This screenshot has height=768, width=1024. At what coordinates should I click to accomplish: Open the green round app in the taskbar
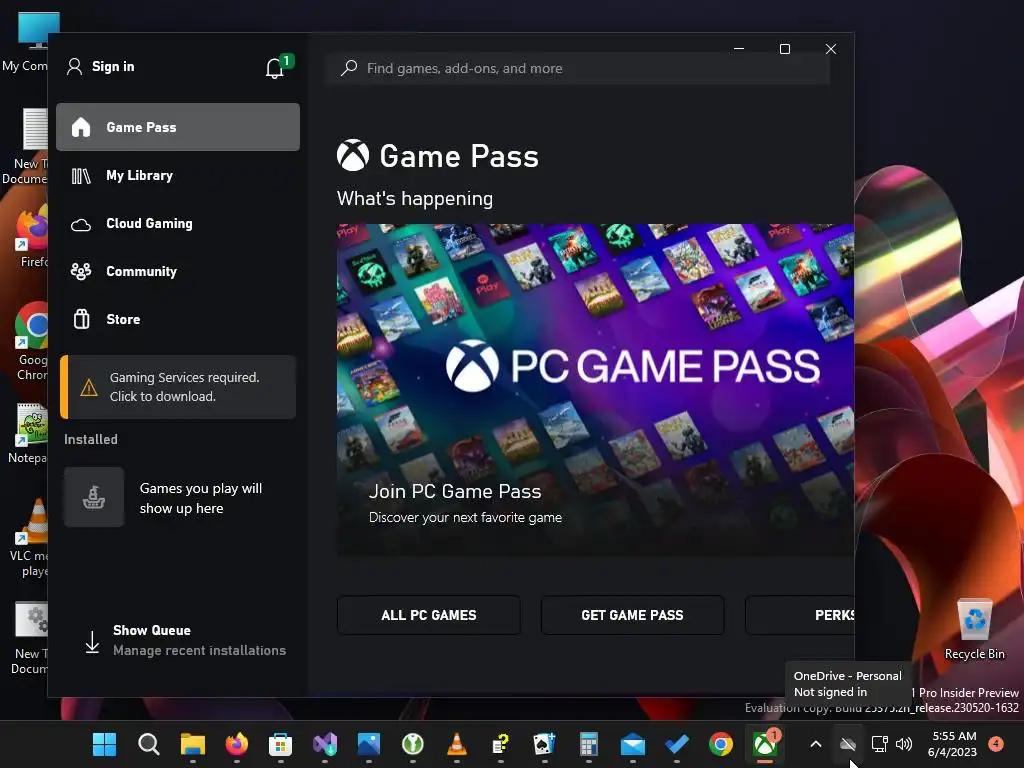coord(413,744)
